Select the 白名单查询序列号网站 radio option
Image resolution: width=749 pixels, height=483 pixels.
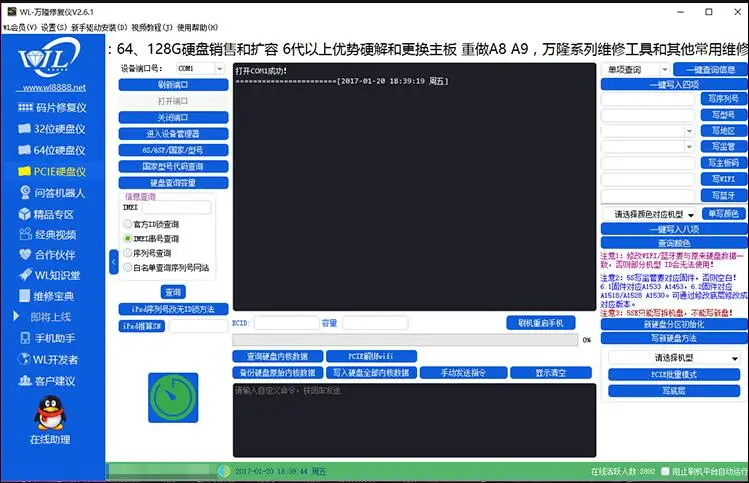pos(128,267)
